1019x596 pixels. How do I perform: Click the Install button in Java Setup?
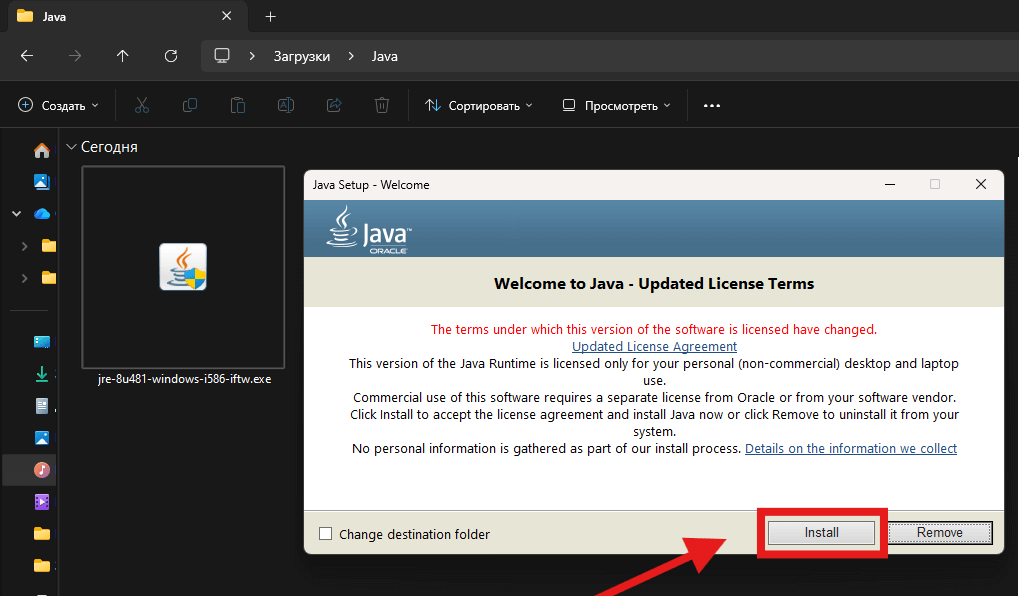821,532
